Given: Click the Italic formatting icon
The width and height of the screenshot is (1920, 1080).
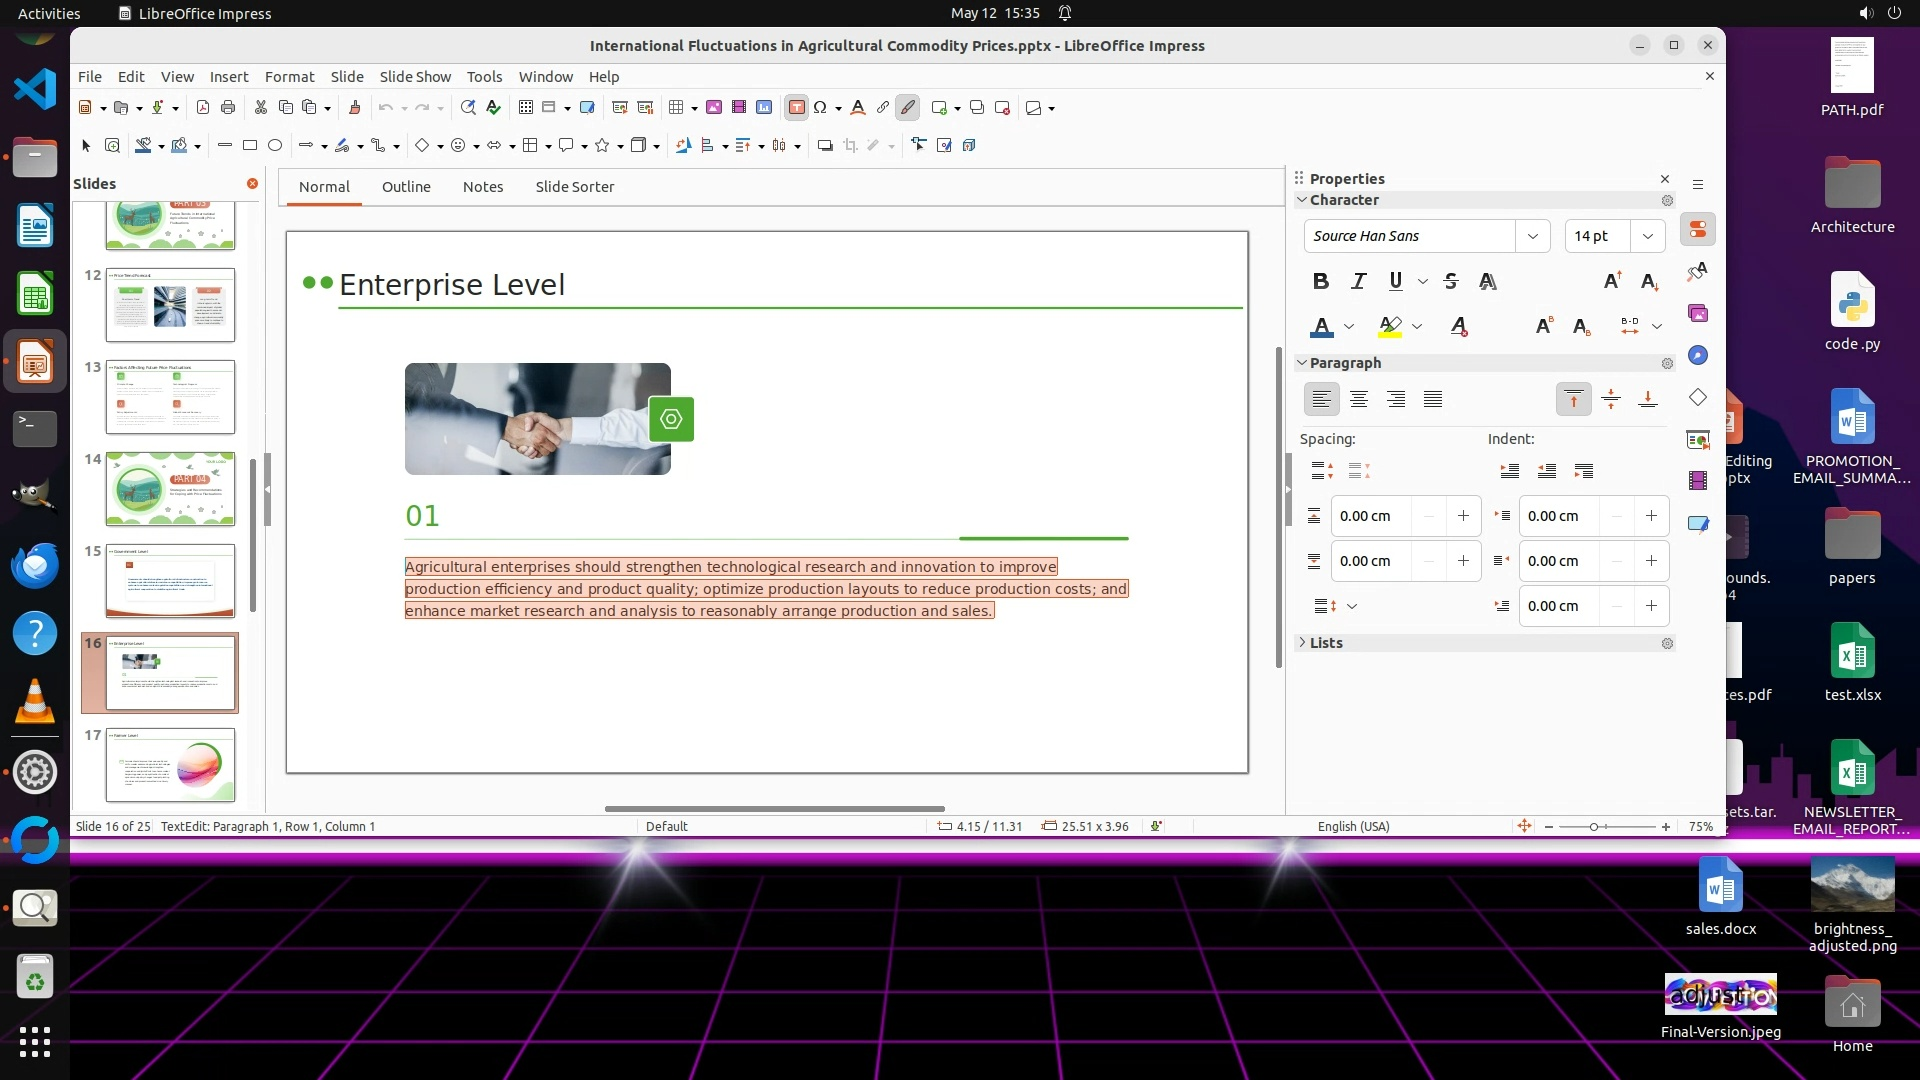Looking at the screenshot, I should click(x=1358, y=281).
